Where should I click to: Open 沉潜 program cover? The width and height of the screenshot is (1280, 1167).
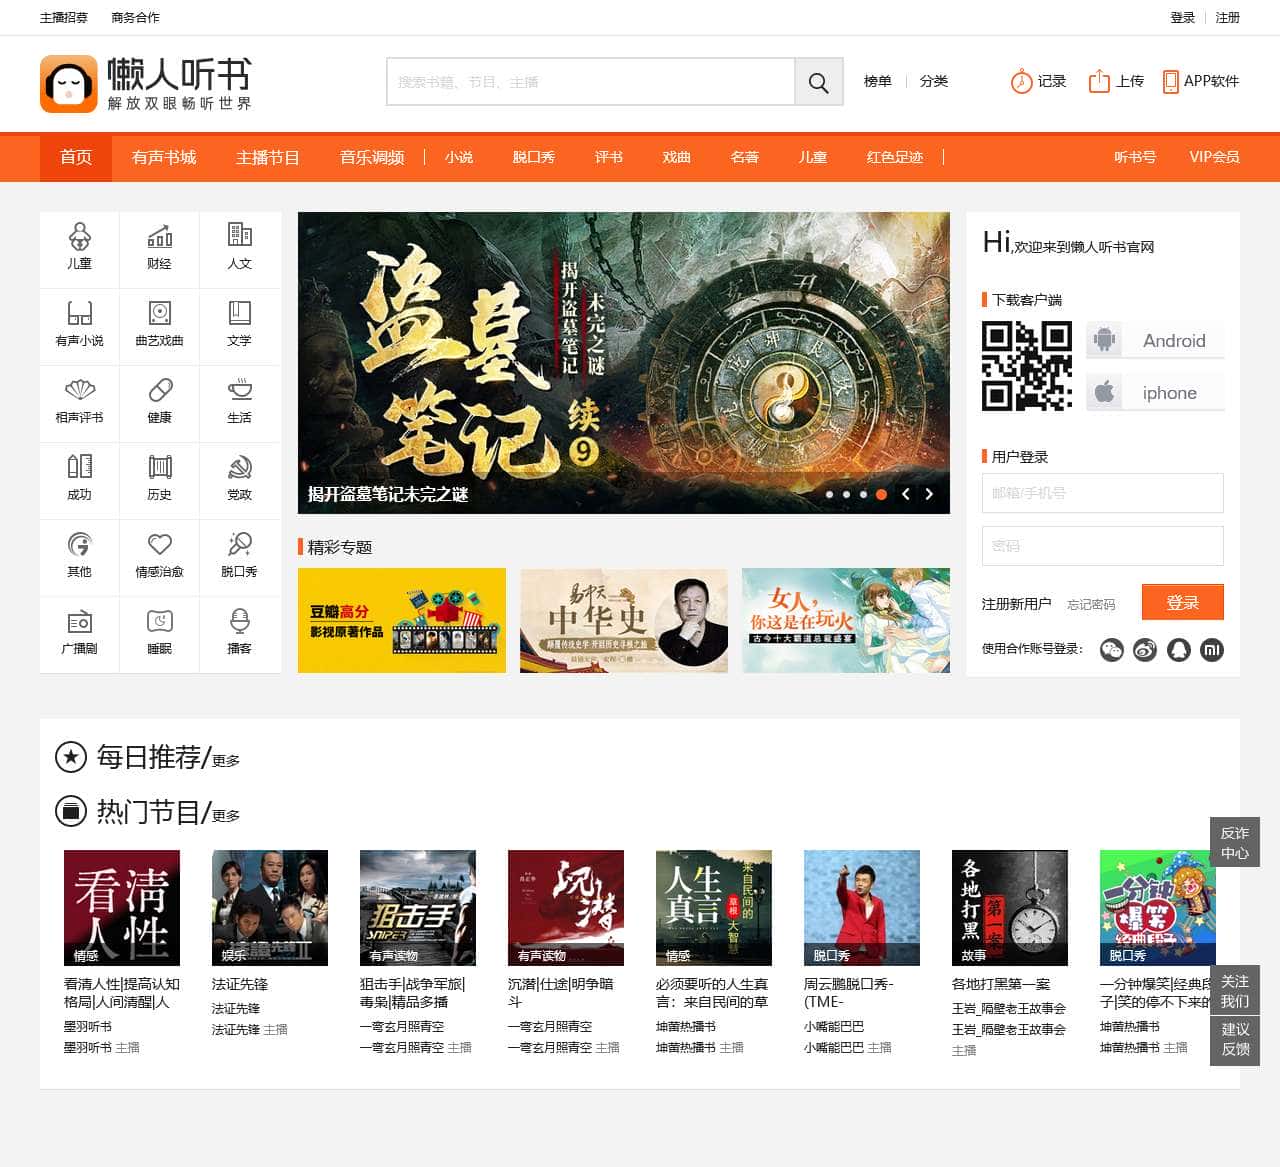566,908
